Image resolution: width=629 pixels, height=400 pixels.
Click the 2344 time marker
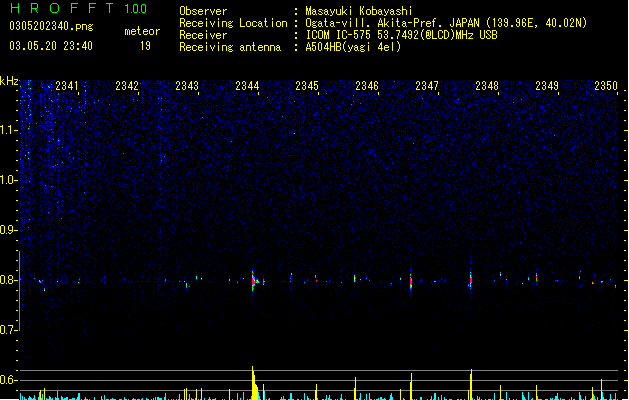pyautogui.click(x=247, y=86)
